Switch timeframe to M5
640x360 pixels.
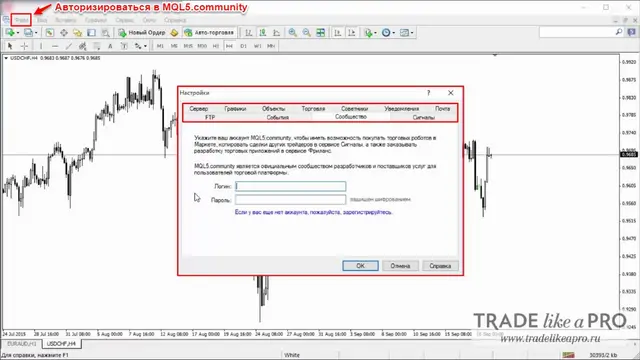pos(174,46)
